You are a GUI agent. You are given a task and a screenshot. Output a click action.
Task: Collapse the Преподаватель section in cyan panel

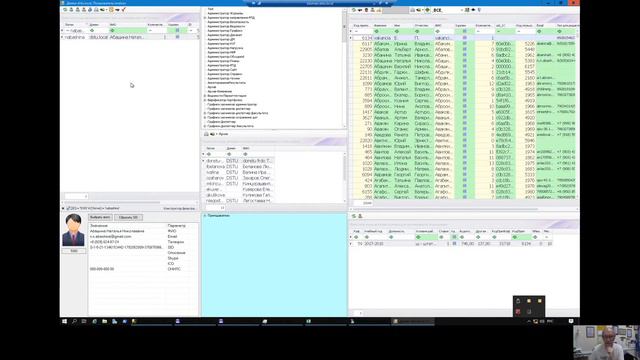[205, 216]
